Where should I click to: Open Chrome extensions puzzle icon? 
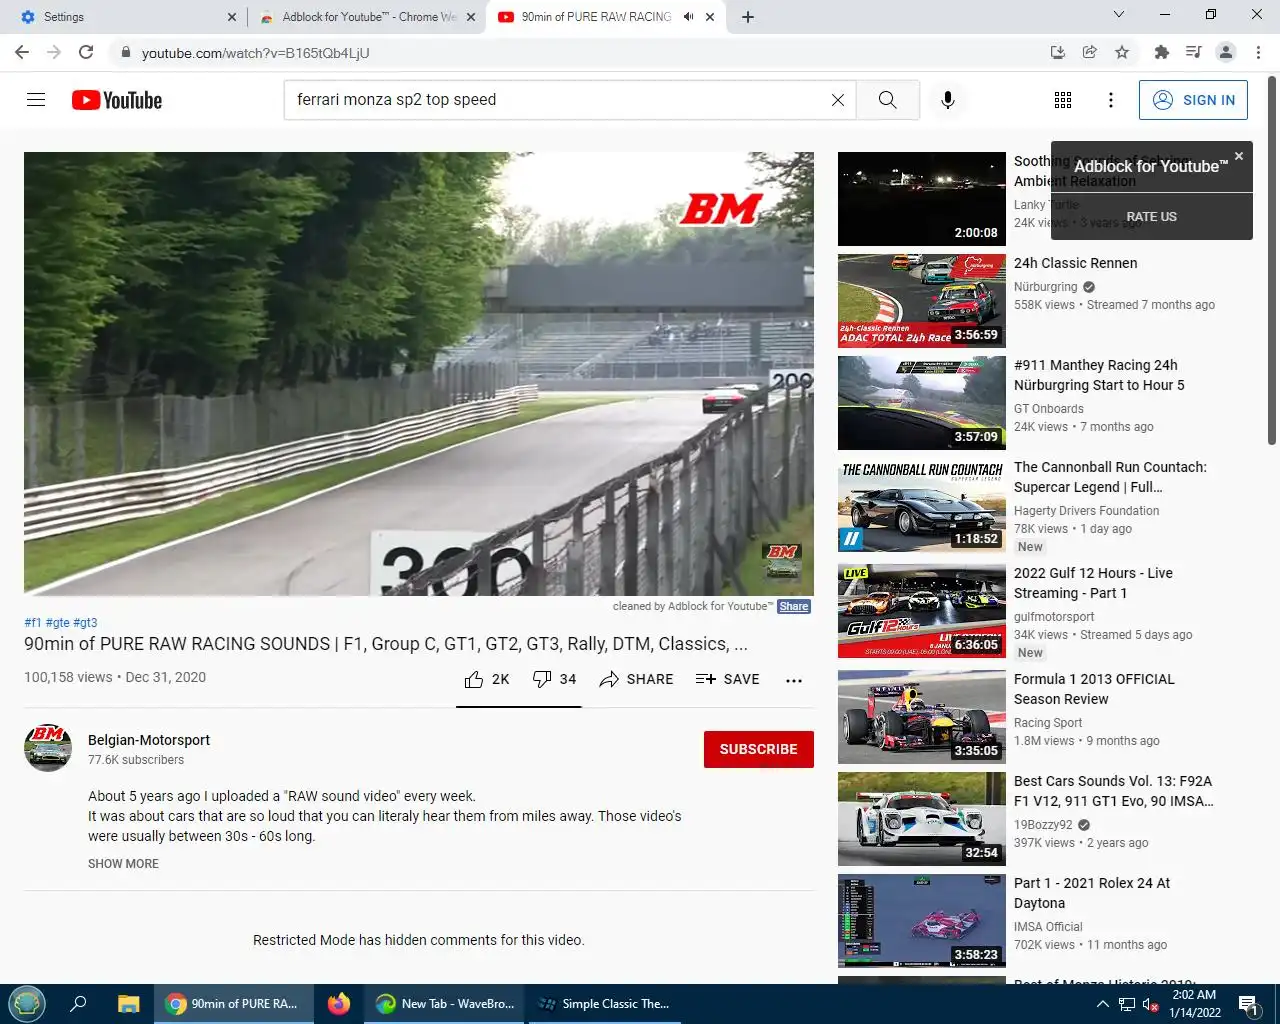pos(1161,52)
